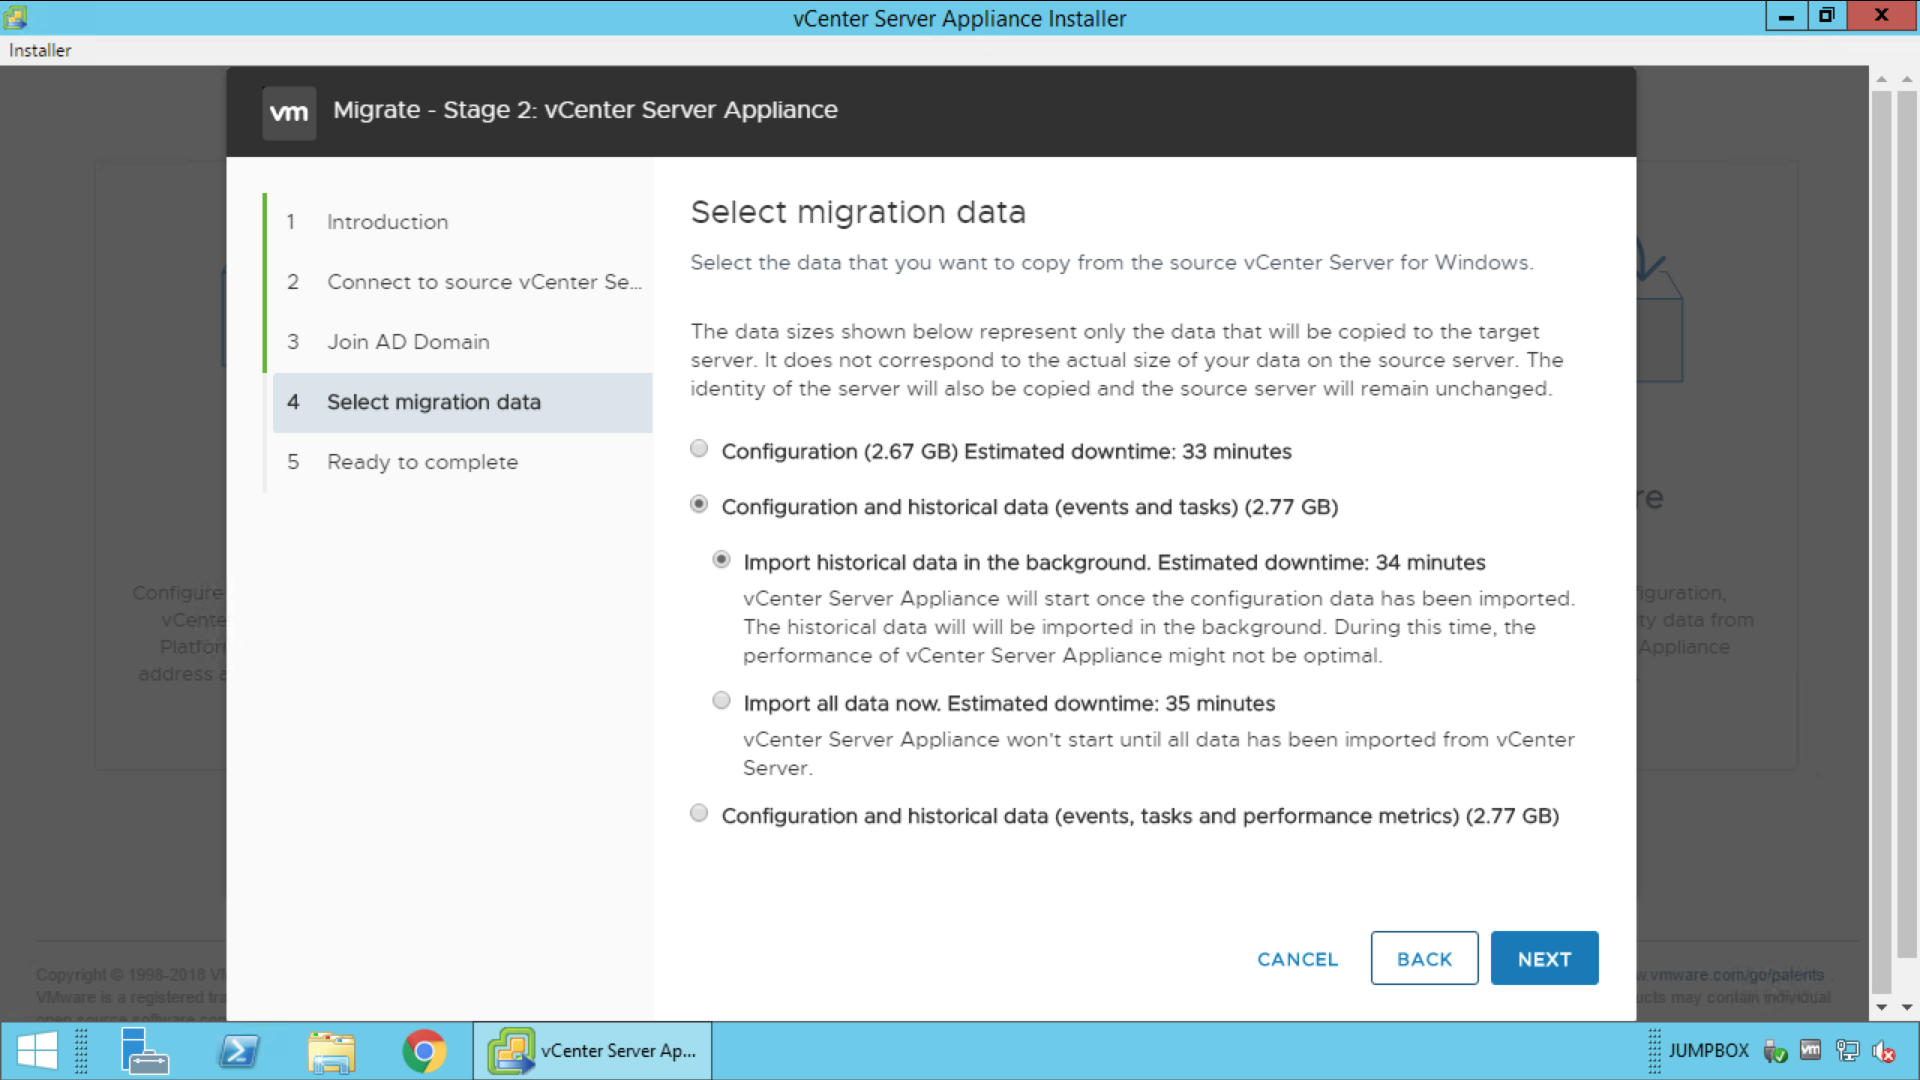Open PowerShell from the taskbar
The width and height of the screenshot is (1920, 1080).
239,1051
